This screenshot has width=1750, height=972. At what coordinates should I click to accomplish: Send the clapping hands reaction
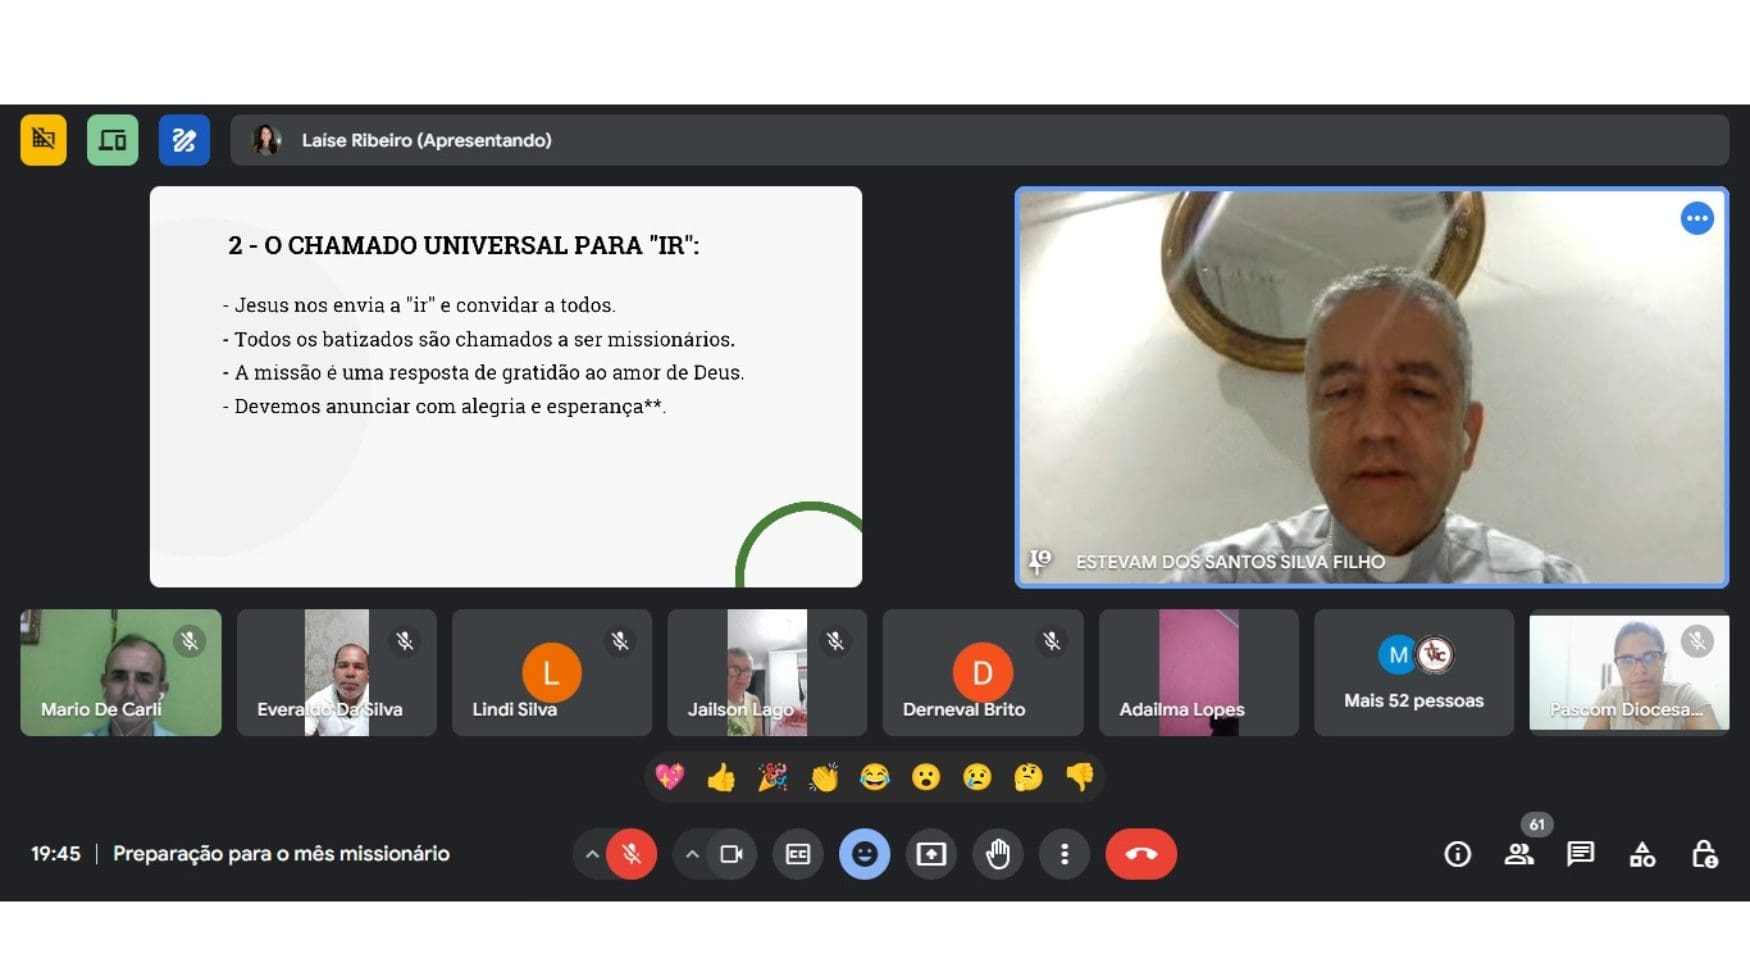point(823,777)
